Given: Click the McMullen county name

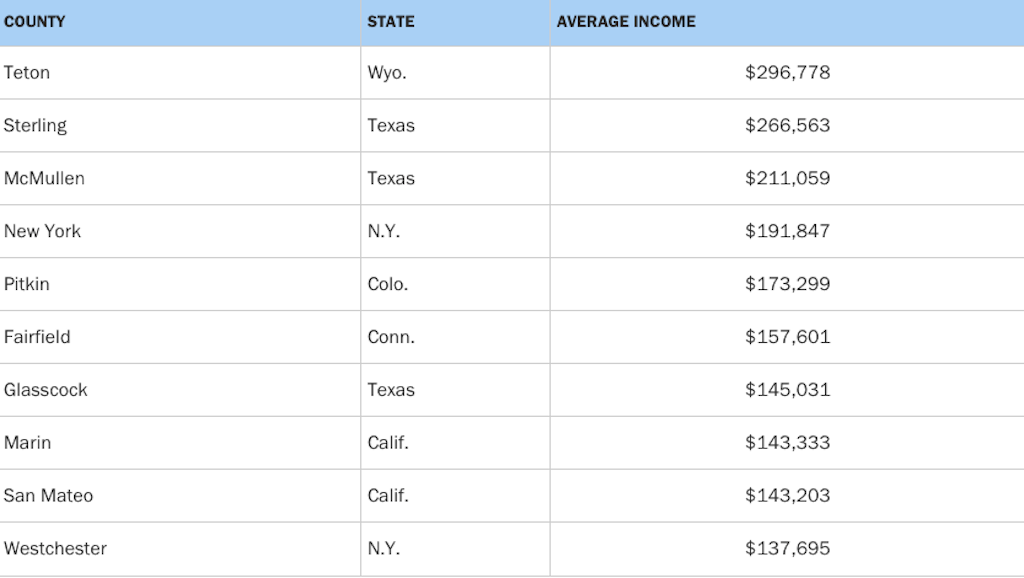Looking at the screenshot, I should coord(44,179).
